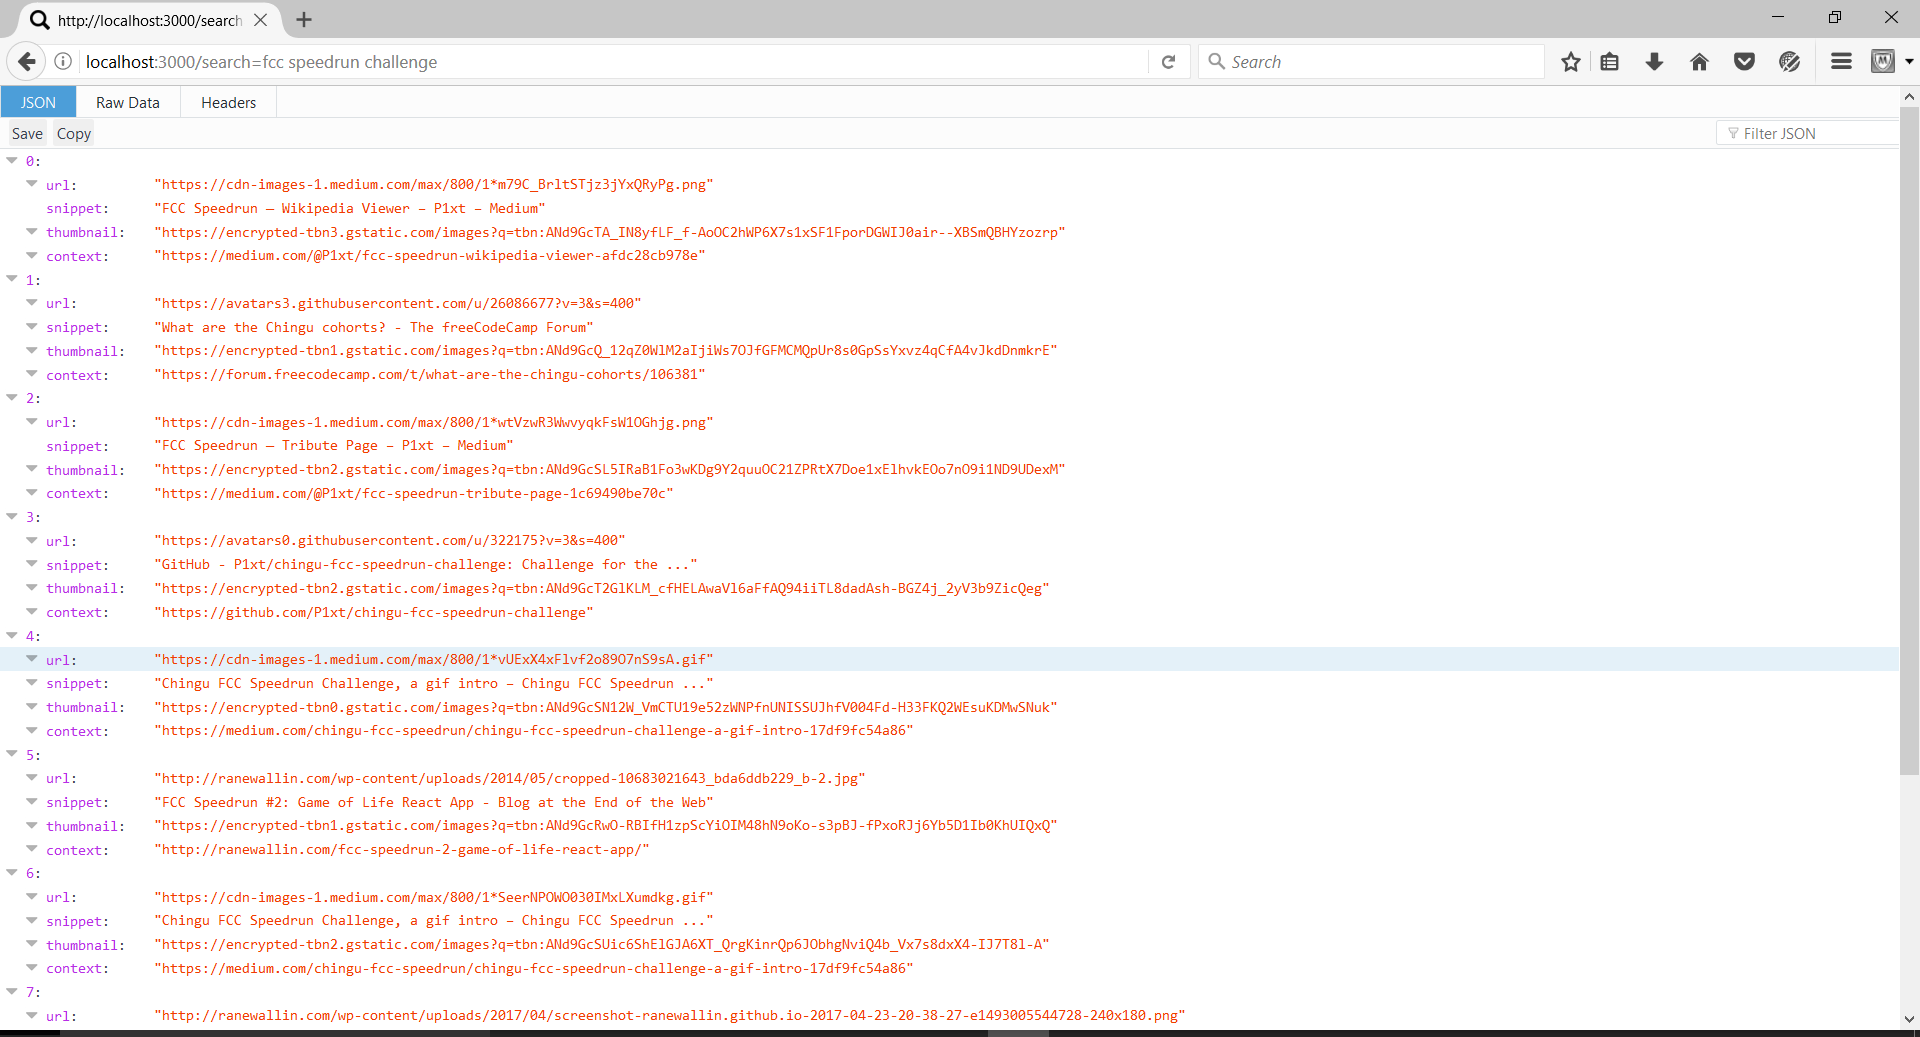Select the localhost:3000/search browser tab

(148, 20)
